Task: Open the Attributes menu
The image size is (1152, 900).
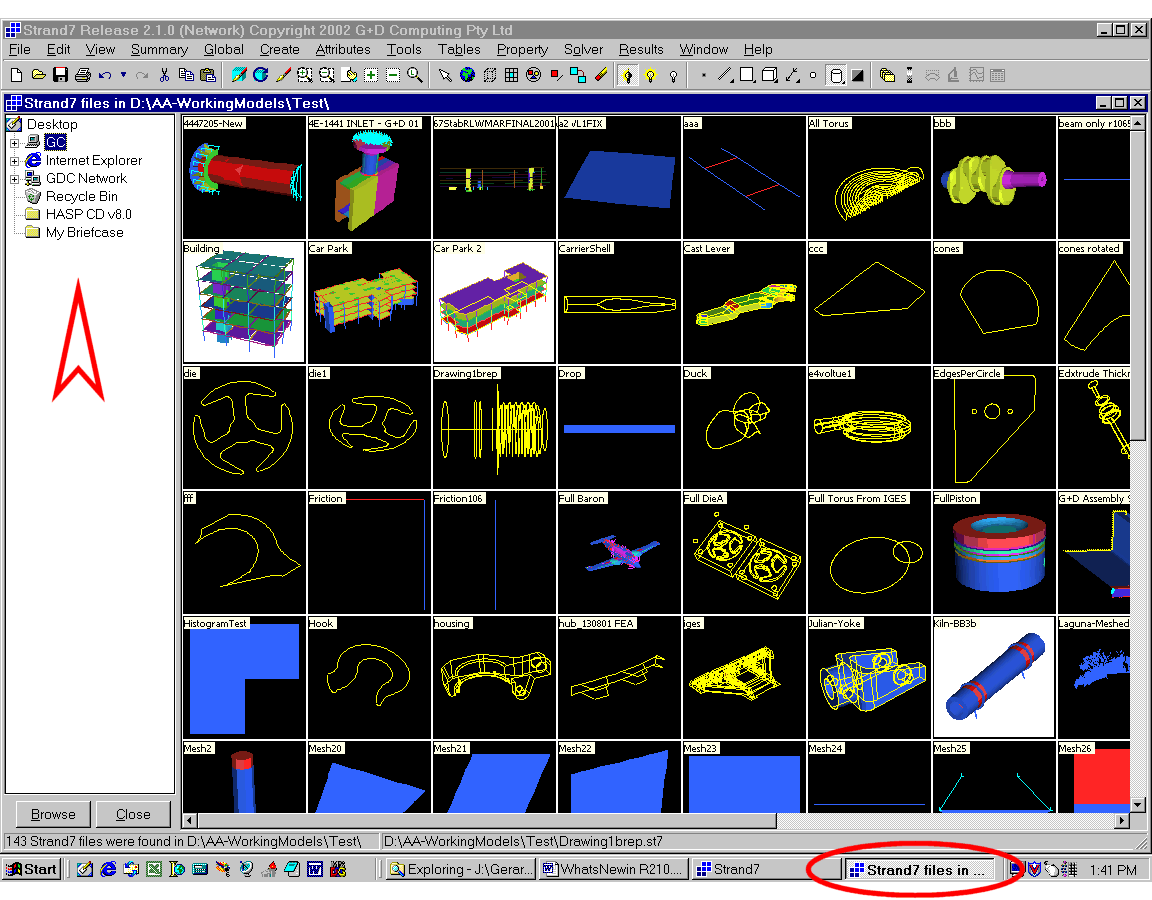Action: click(x=343, y=49)
